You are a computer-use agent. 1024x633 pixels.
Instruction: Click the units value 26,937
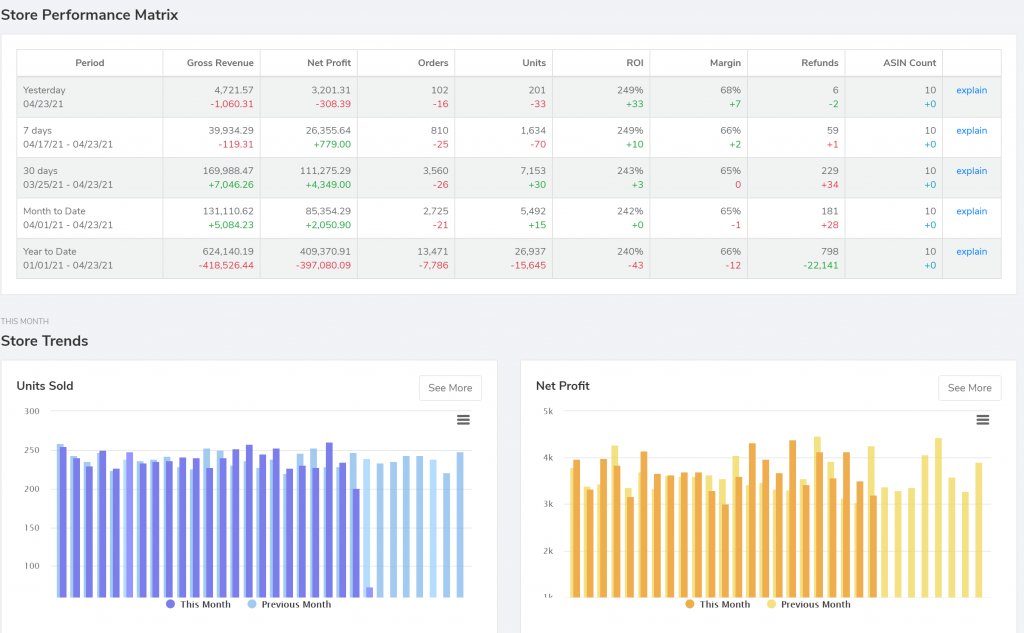click(530, 252)
